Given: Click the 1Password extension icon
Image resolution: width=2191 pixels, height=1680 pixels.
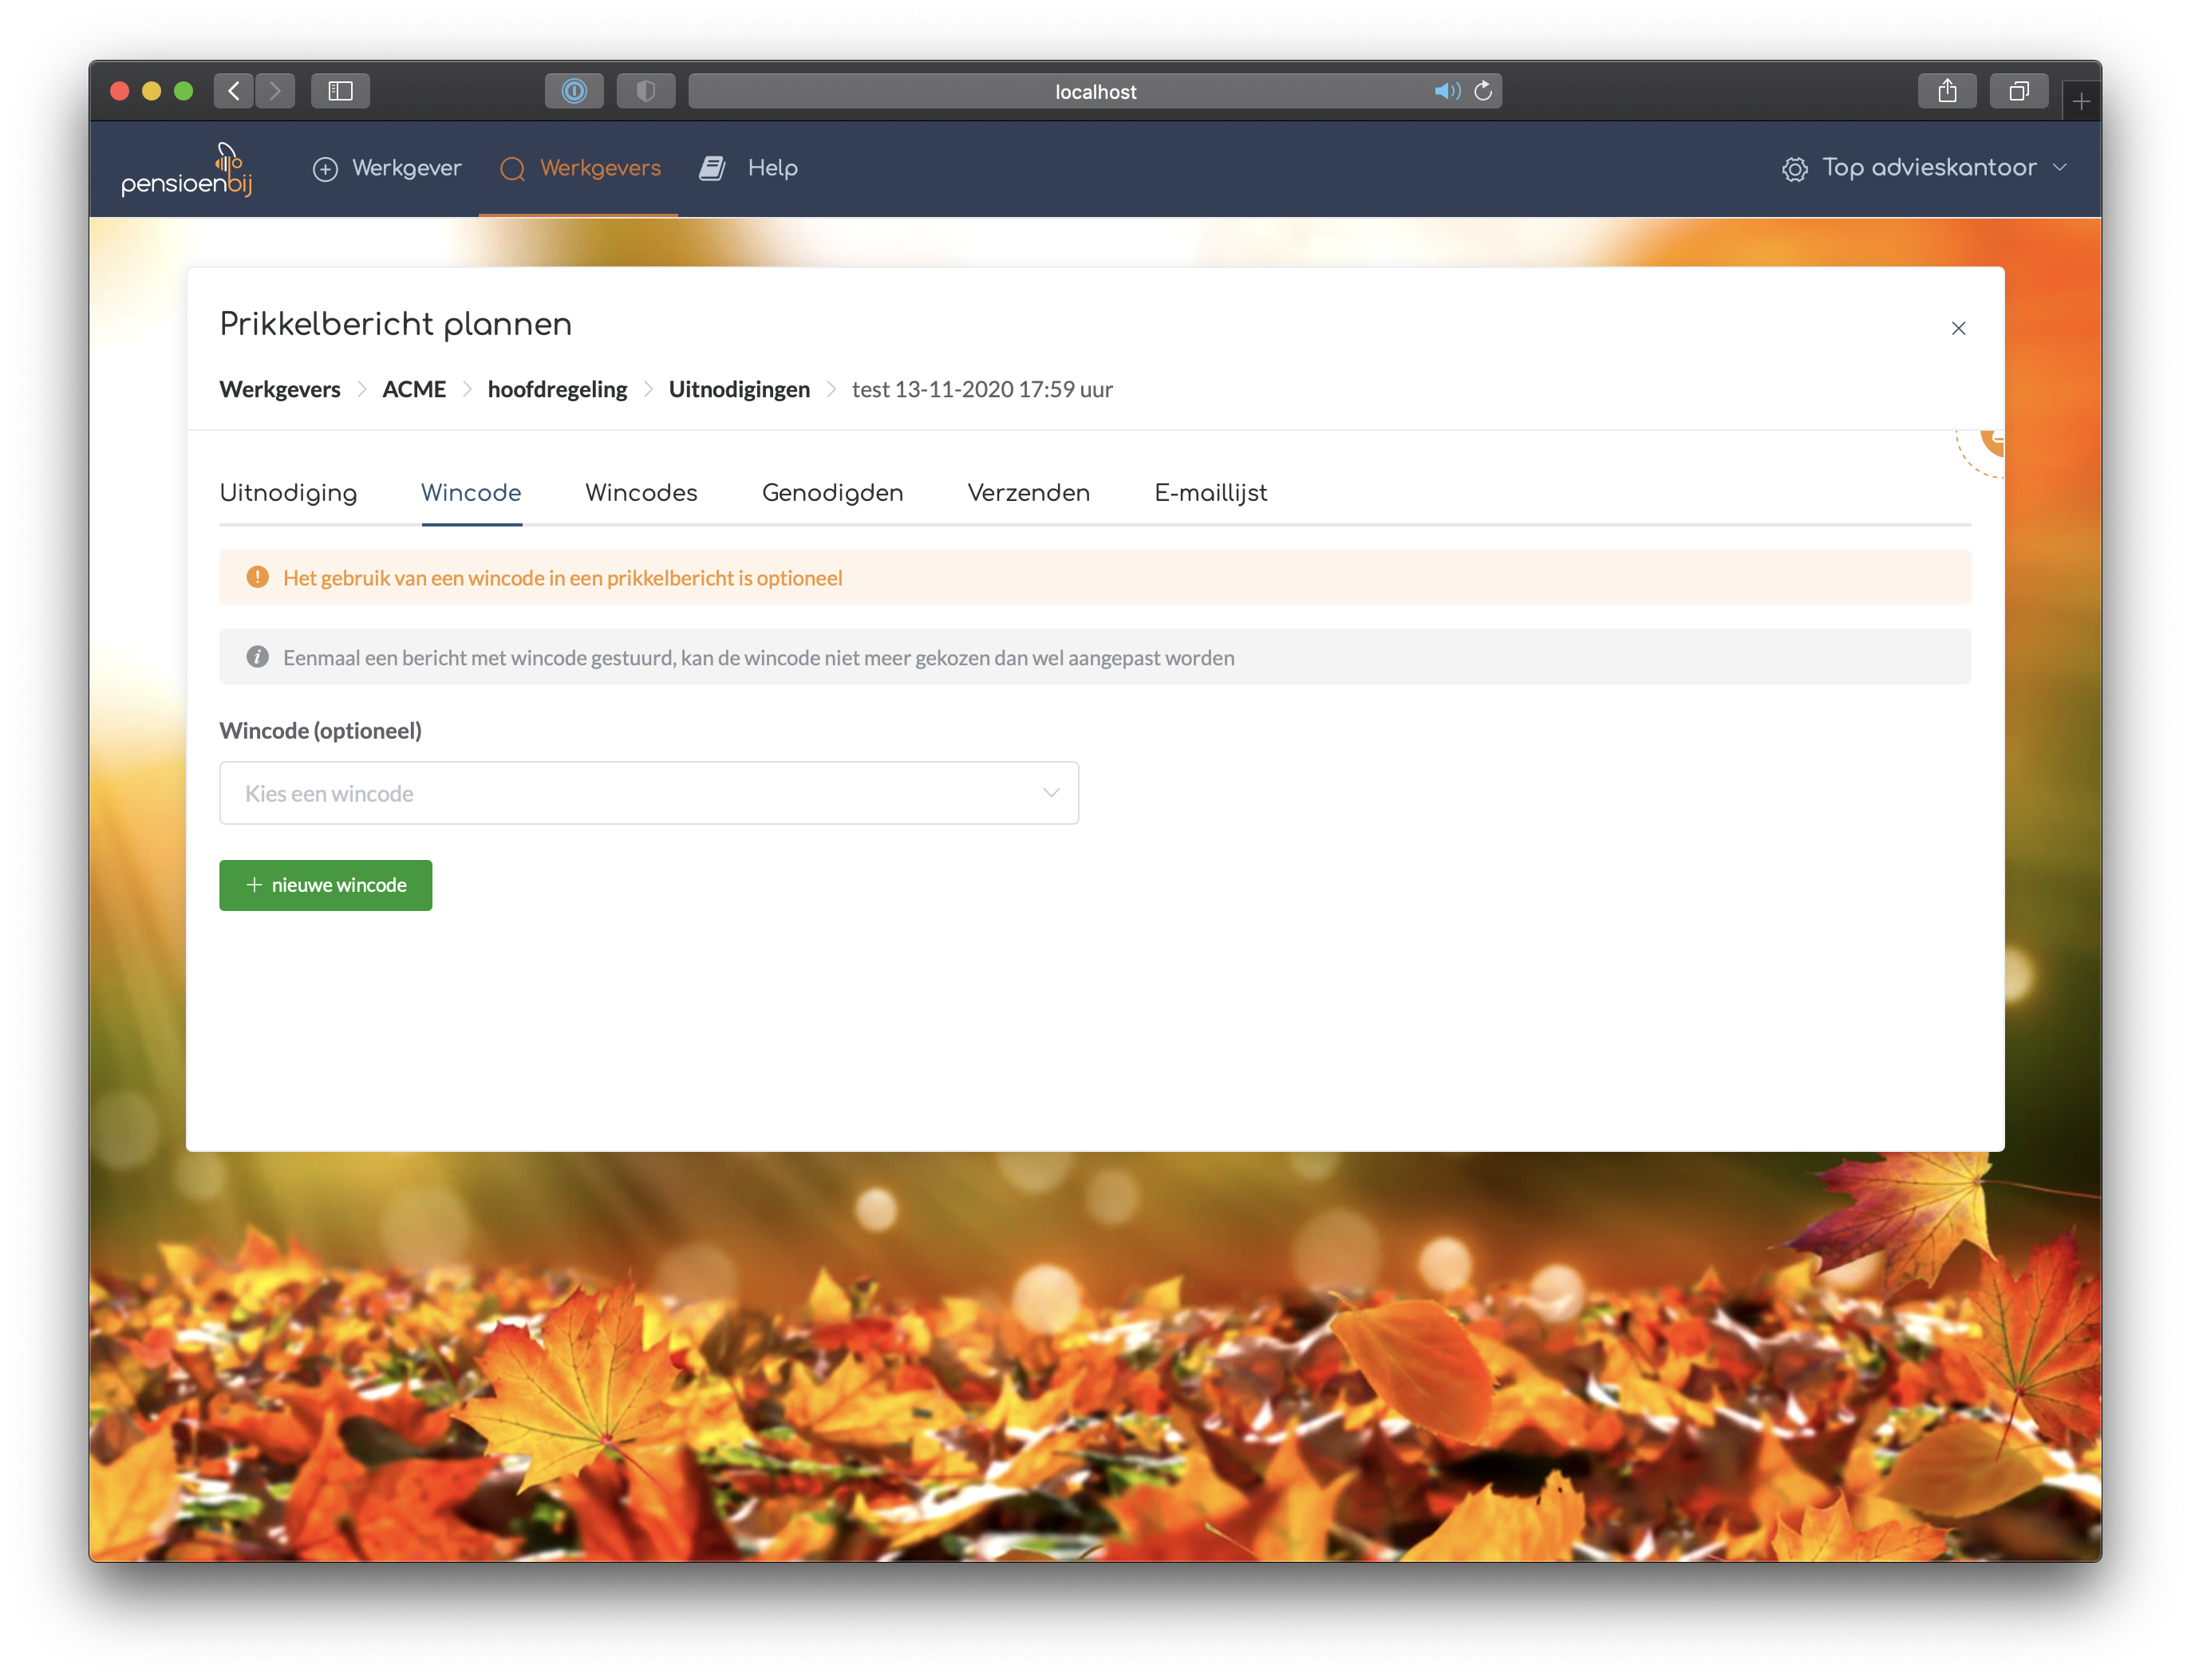Looking at the screenshot, I should 574,91.
